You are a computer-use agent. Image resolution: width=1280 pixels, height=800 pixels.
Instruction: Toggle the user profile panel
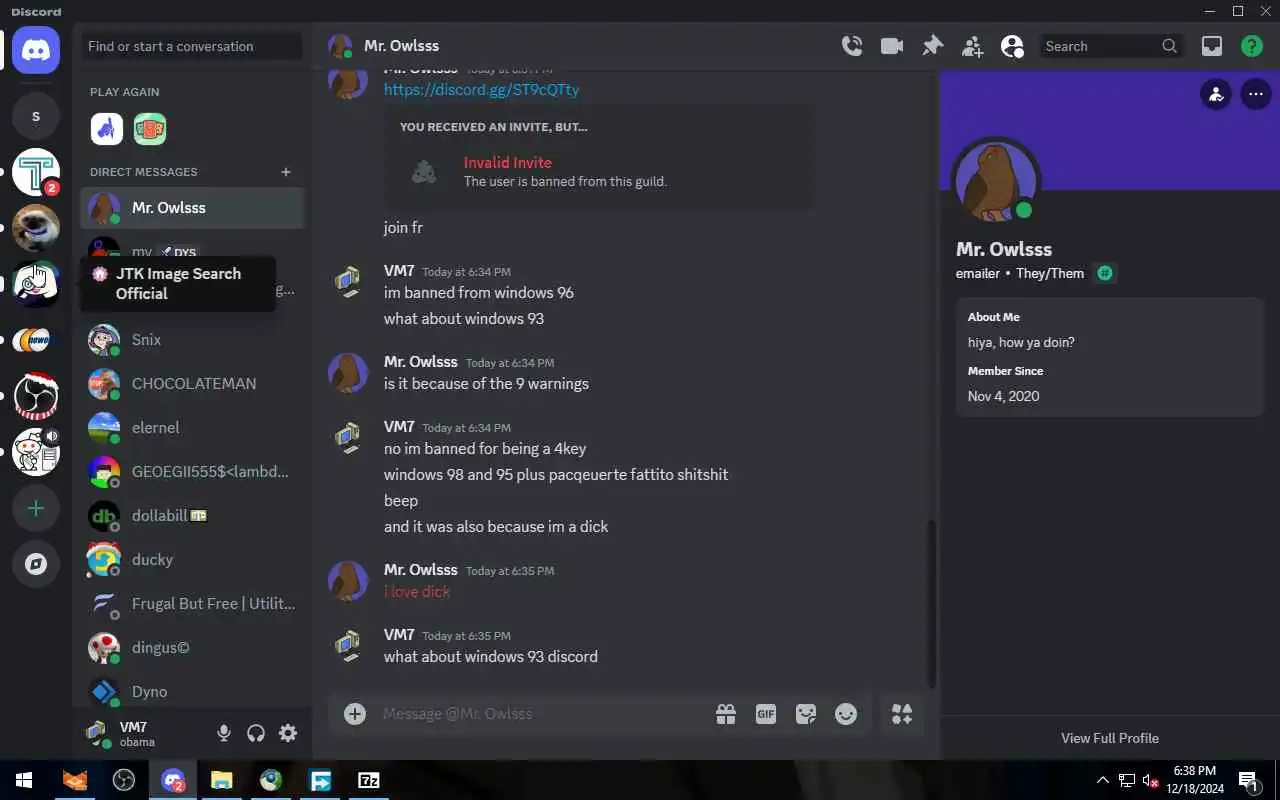point(1012,46)
